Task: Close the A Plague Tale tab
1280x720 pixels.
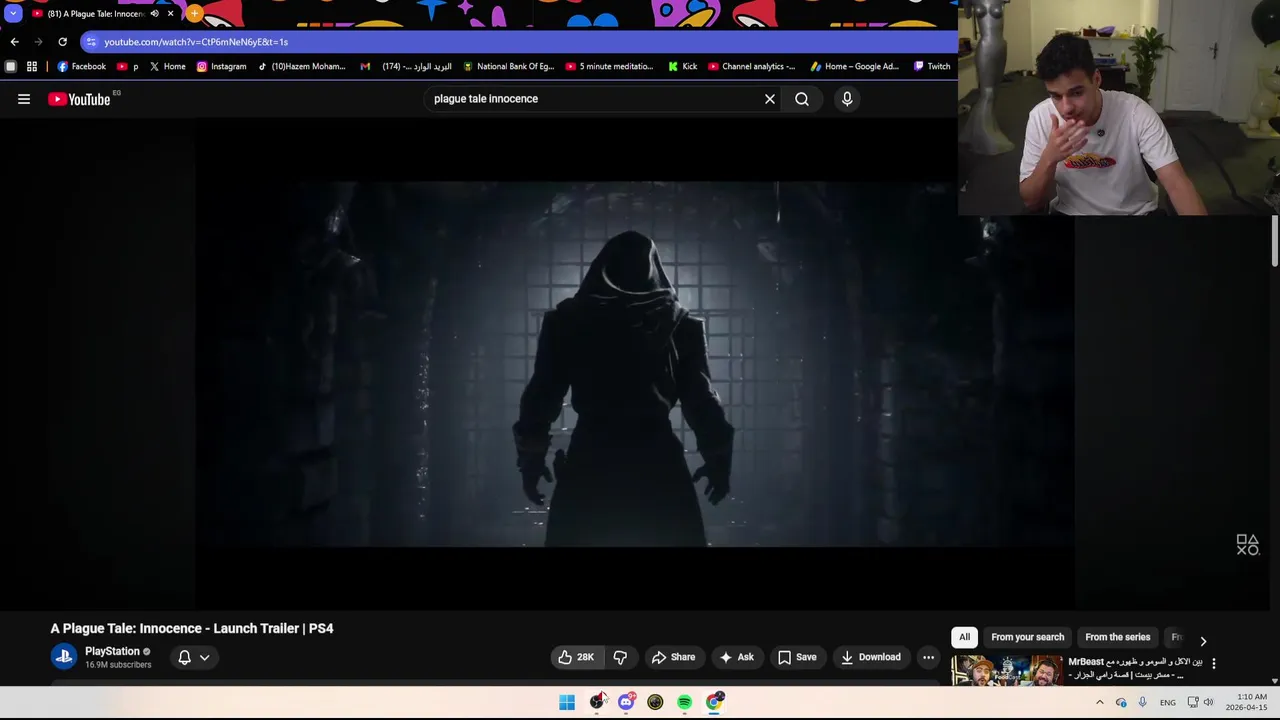Action: 170,14
